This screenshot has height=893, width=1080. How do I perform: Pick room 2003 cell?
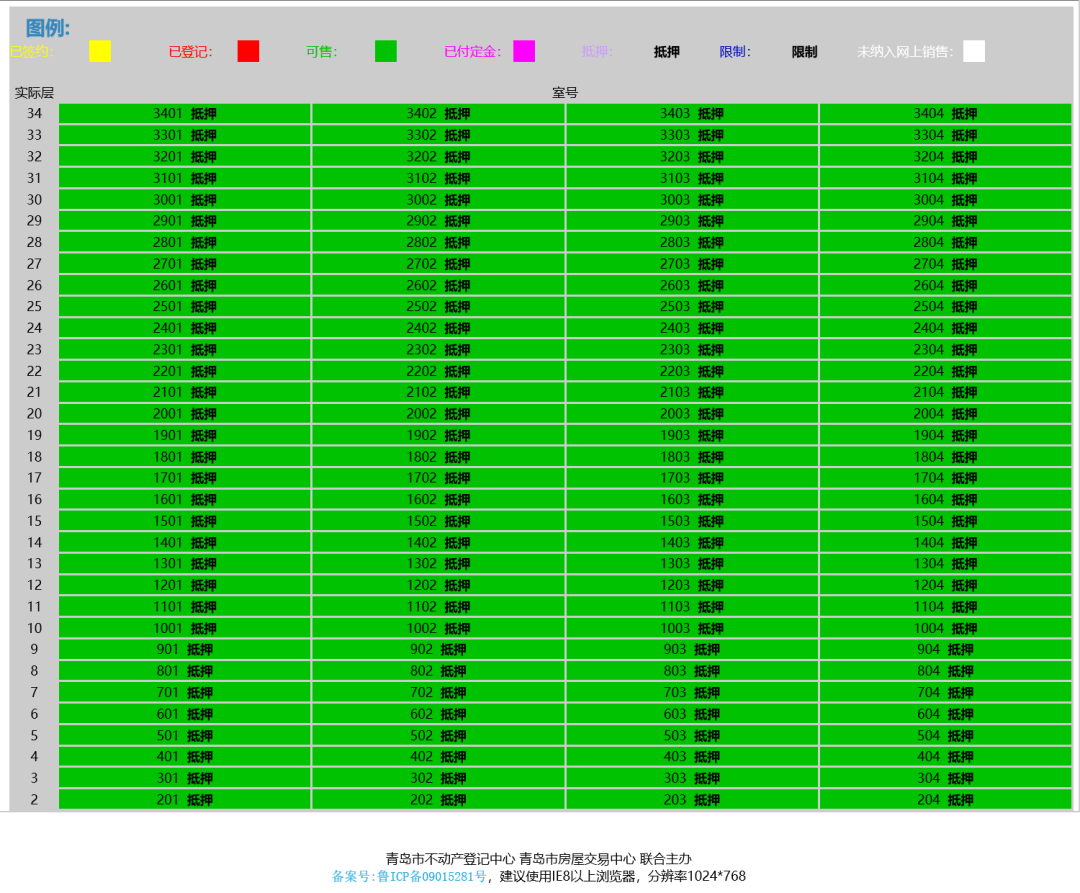pyautogui.click(x=692, y=414)
